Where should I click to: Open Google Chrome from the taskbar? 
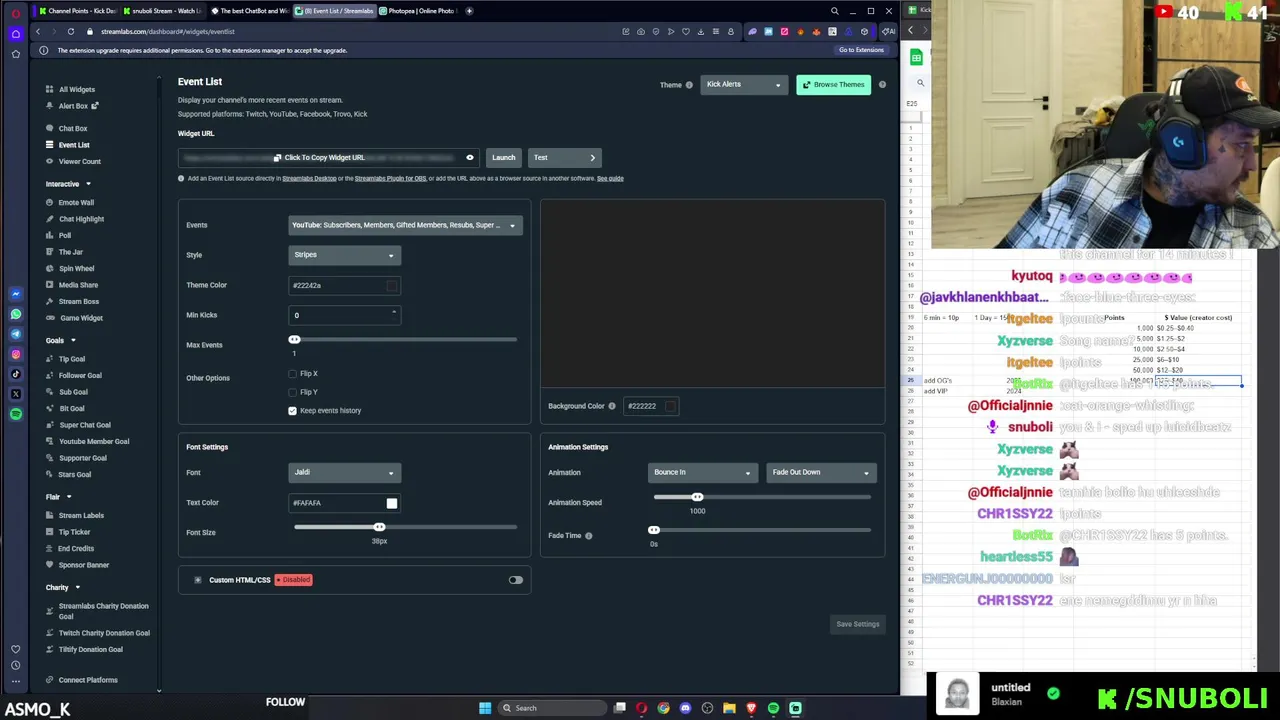(x=663, y=708)
